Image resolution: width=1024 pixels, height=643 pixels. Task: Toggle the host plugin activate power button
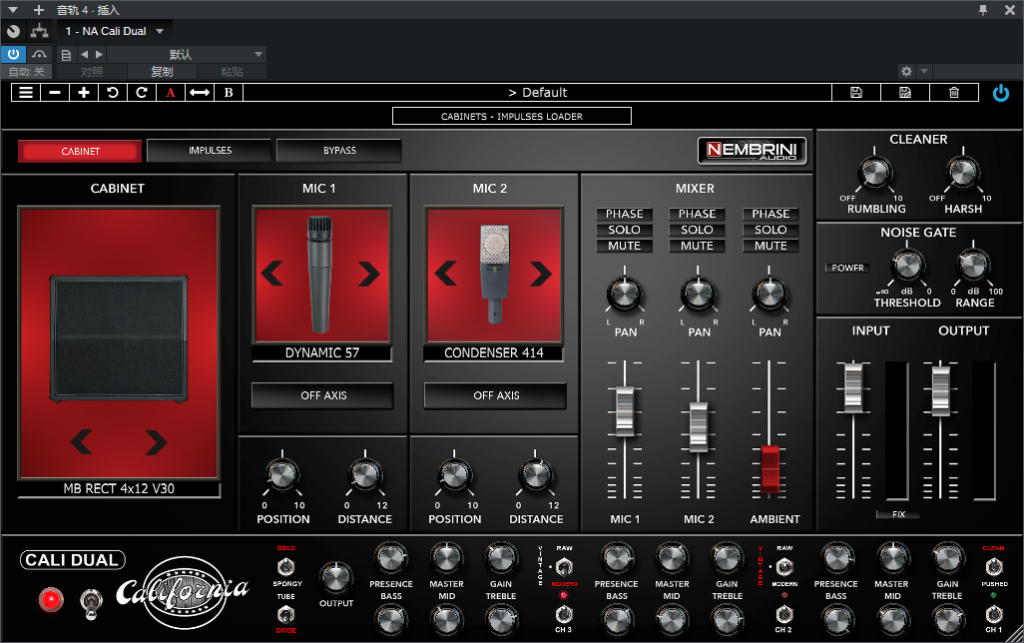13,54
